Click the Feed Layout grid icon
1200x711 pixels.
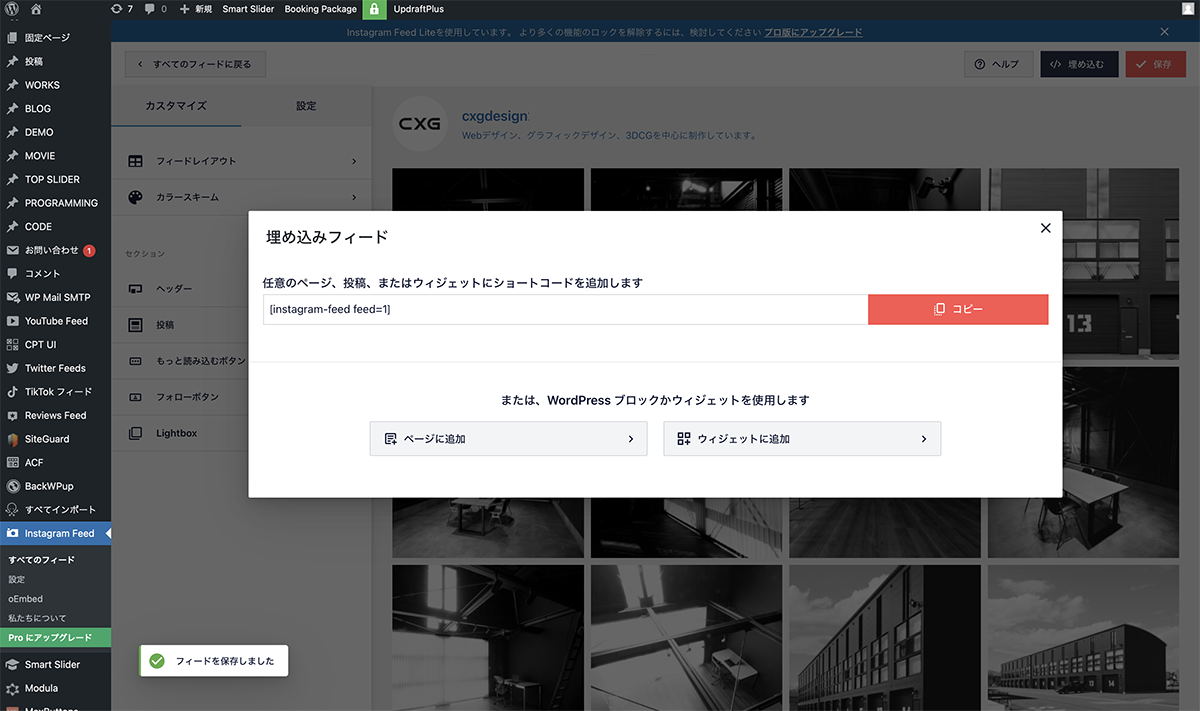(135, 161)
